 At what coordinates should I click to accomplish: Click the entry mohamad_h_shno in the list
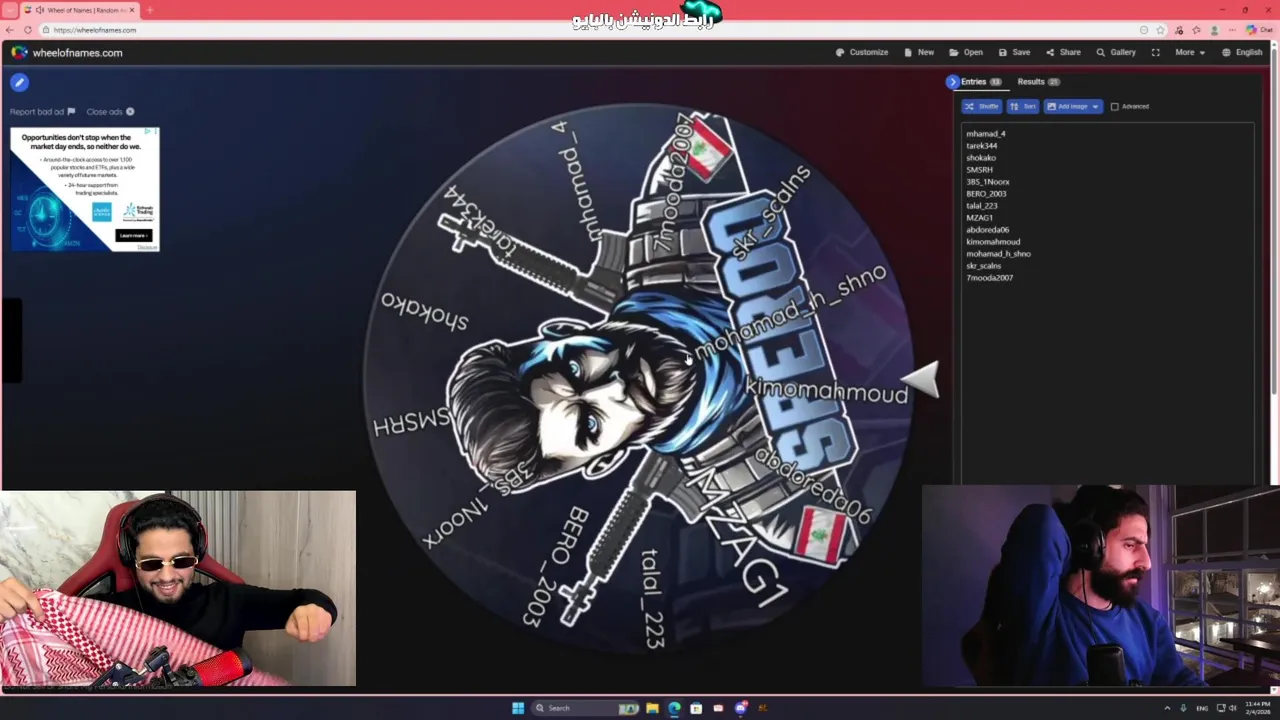(998, 254)
